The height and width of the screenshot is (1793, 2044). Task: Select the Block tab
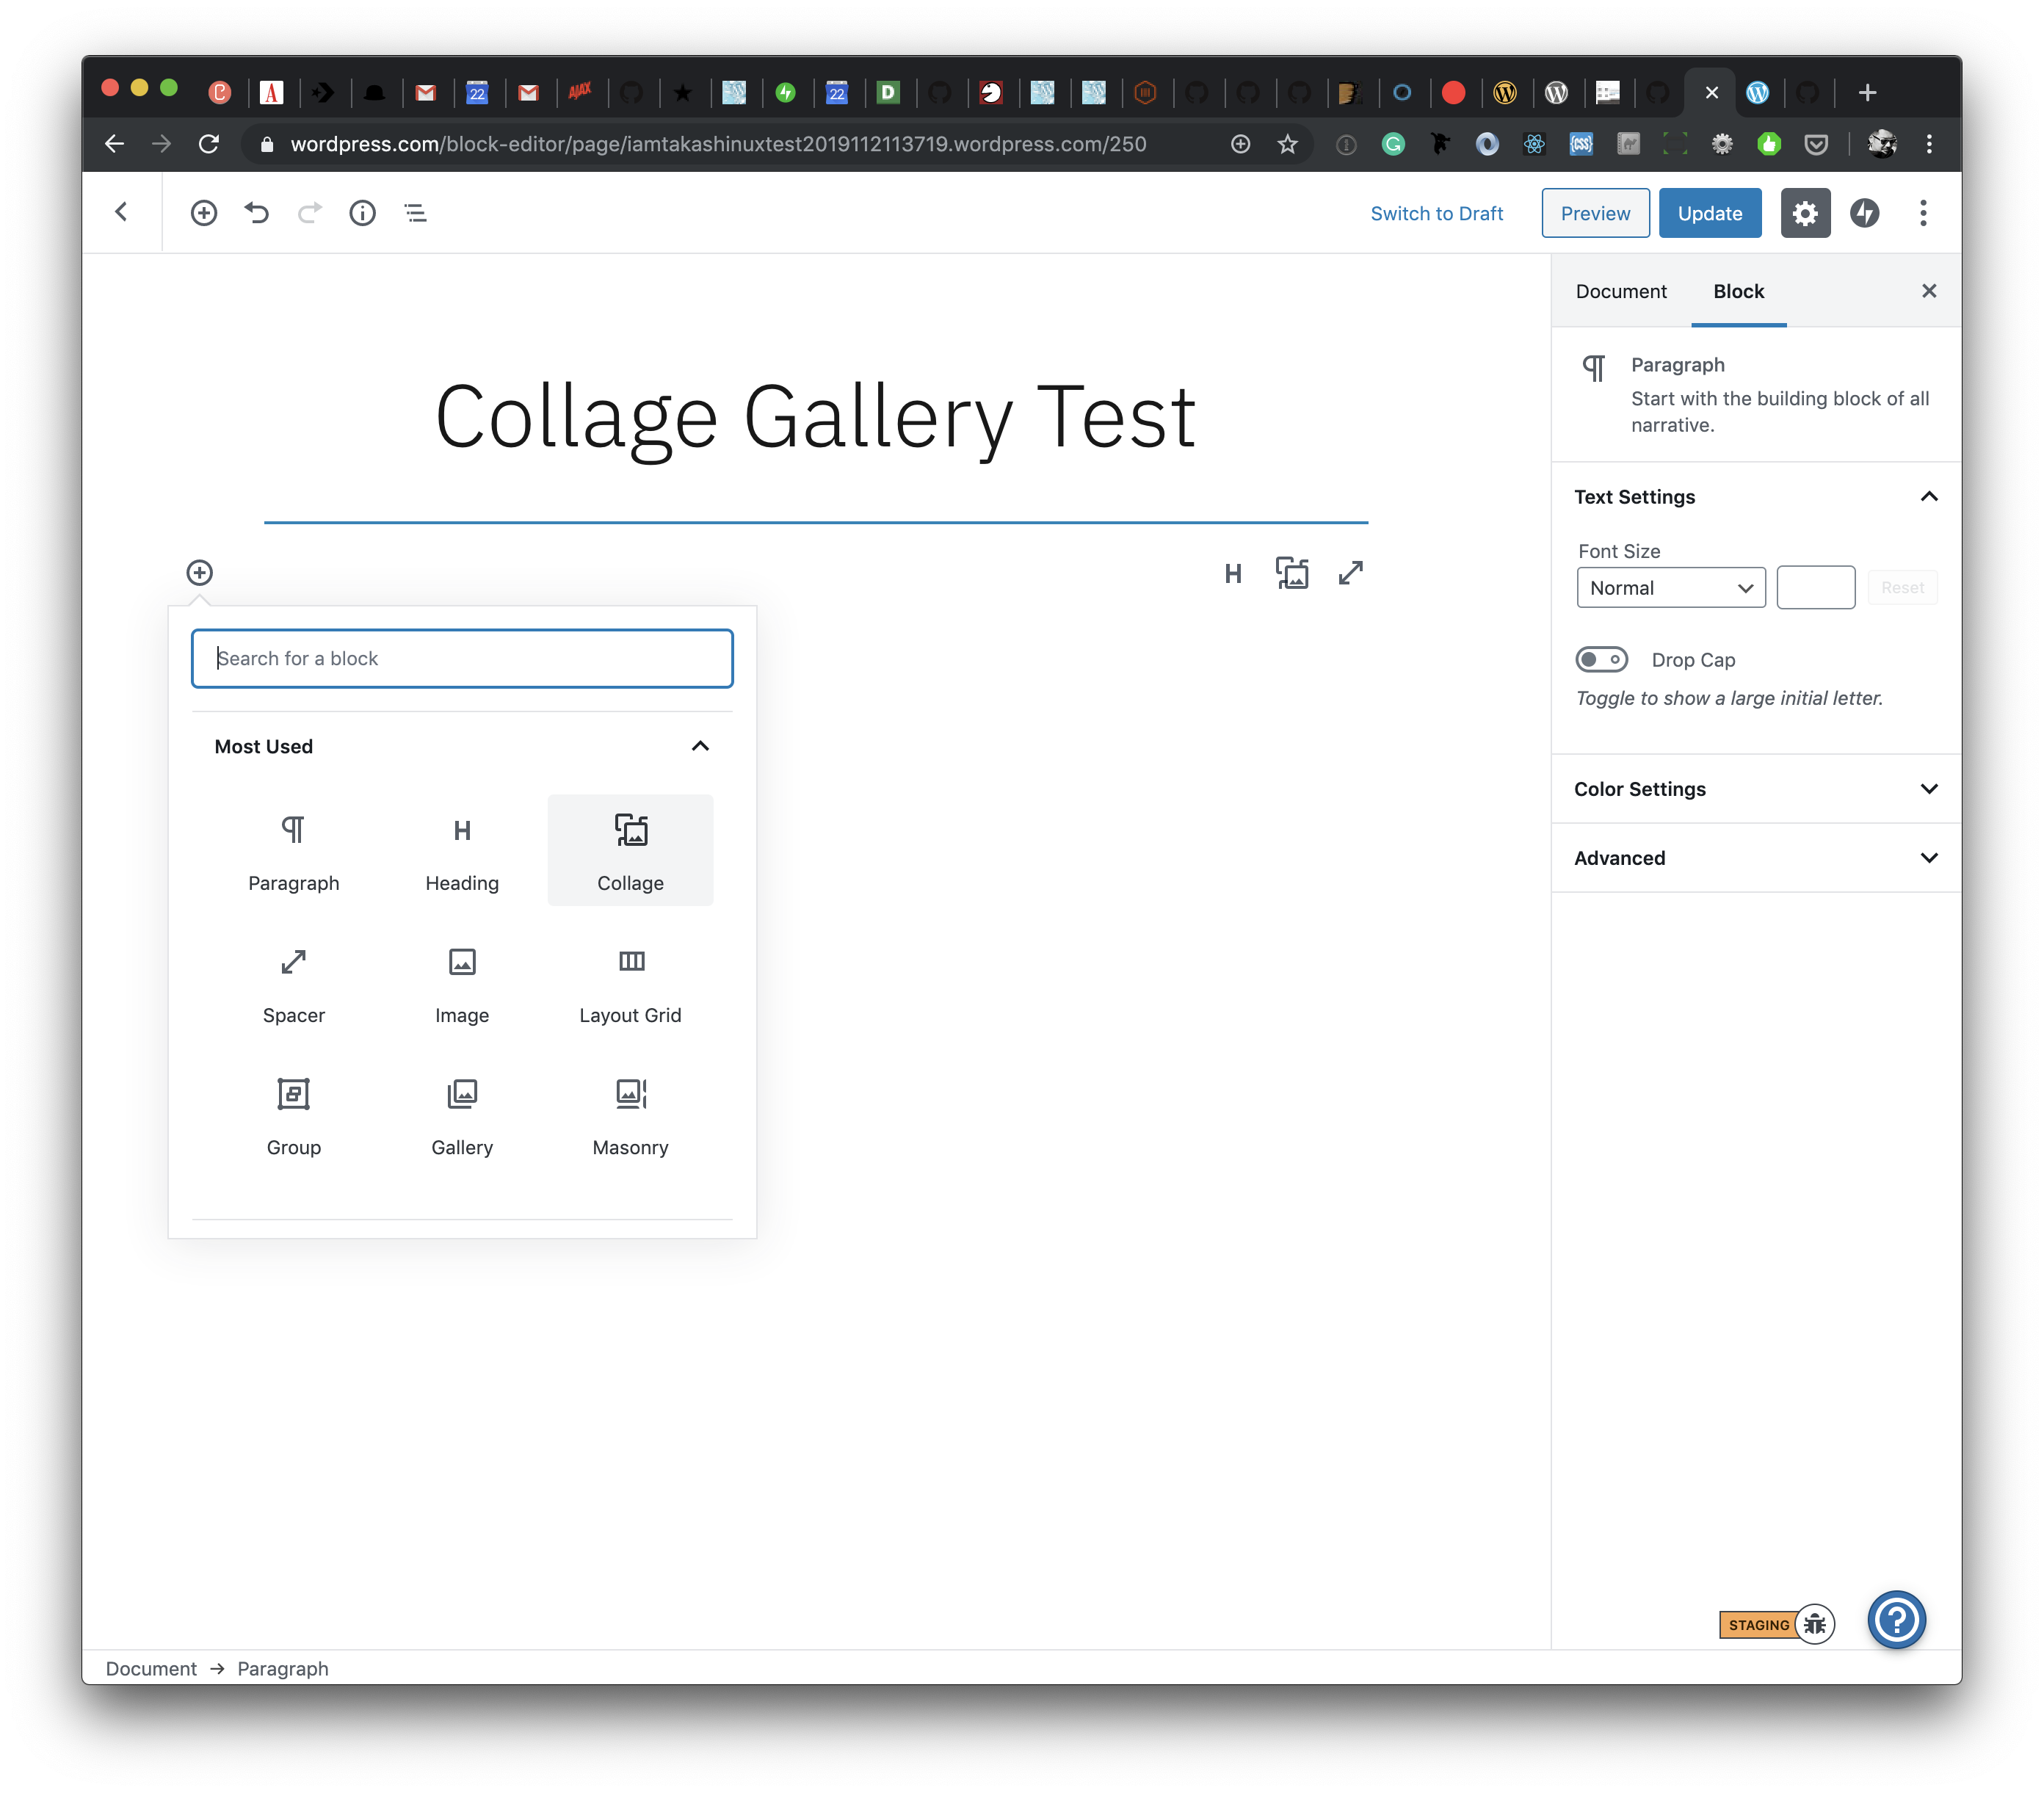[1738, 291]
